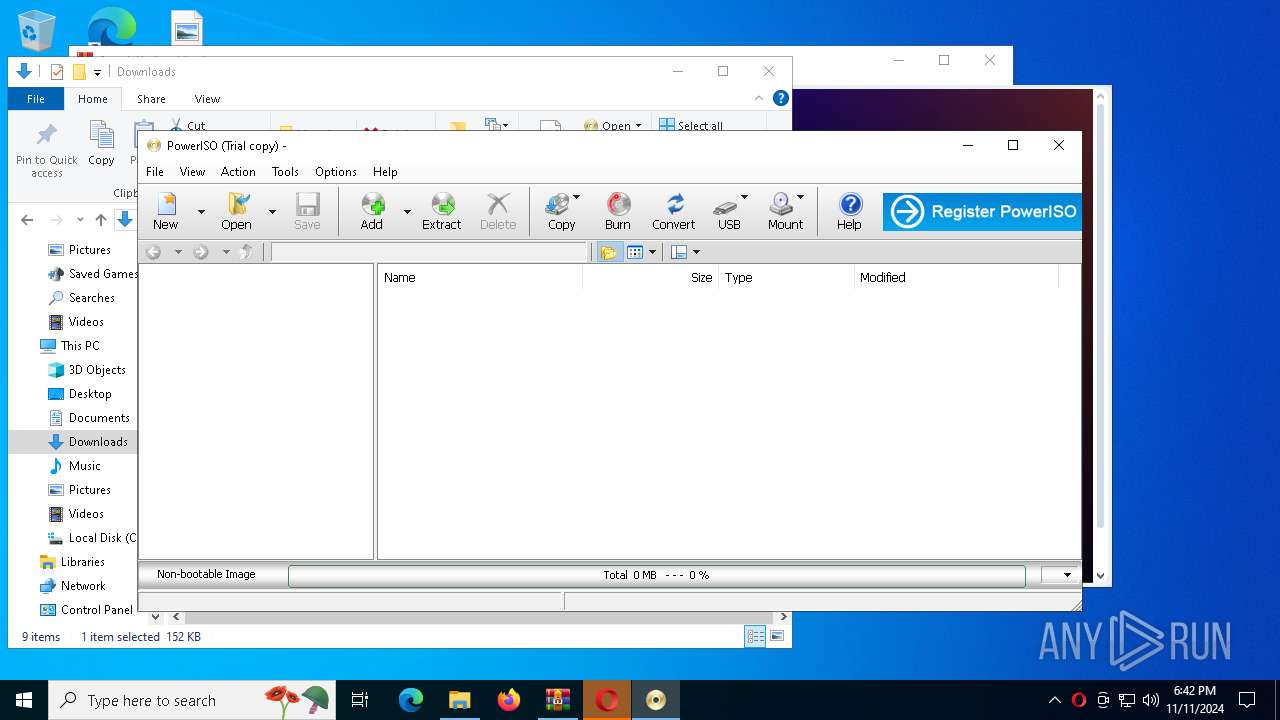Open Firefox from taskbar
This screenshot has height=720, width=1280.
coord(509,700)
